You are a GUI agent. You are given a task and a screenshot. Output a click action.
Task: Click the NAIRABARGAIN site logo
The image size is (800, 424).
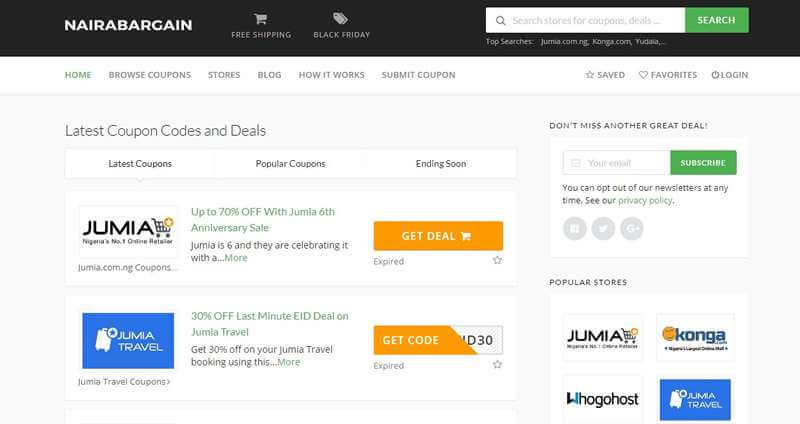(x=128, y=25)
